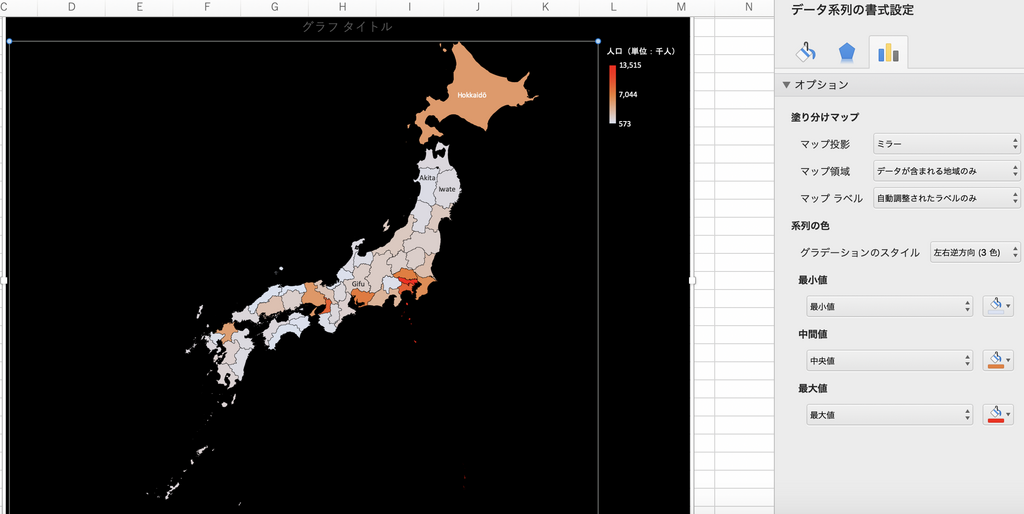Open the Fill & Line paint bucket tab

click(x=806, y=53)
